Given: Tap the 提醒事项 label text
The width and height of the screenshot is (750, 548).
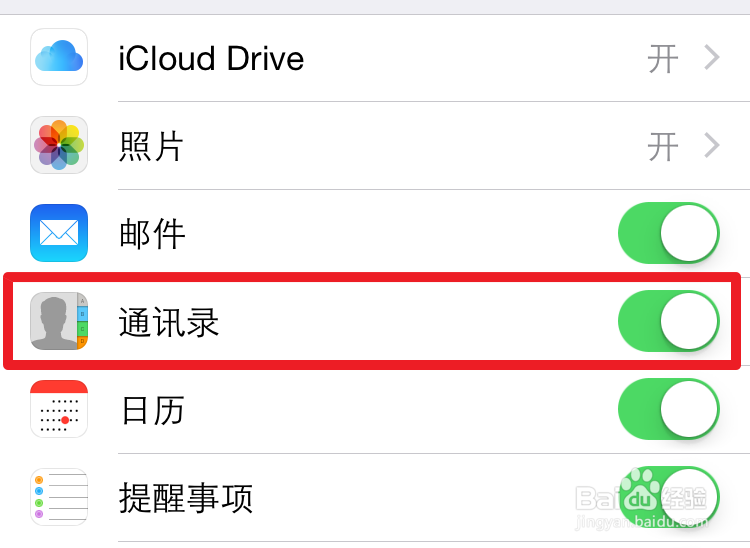Looking at the screenshot, I should (185, 497).
